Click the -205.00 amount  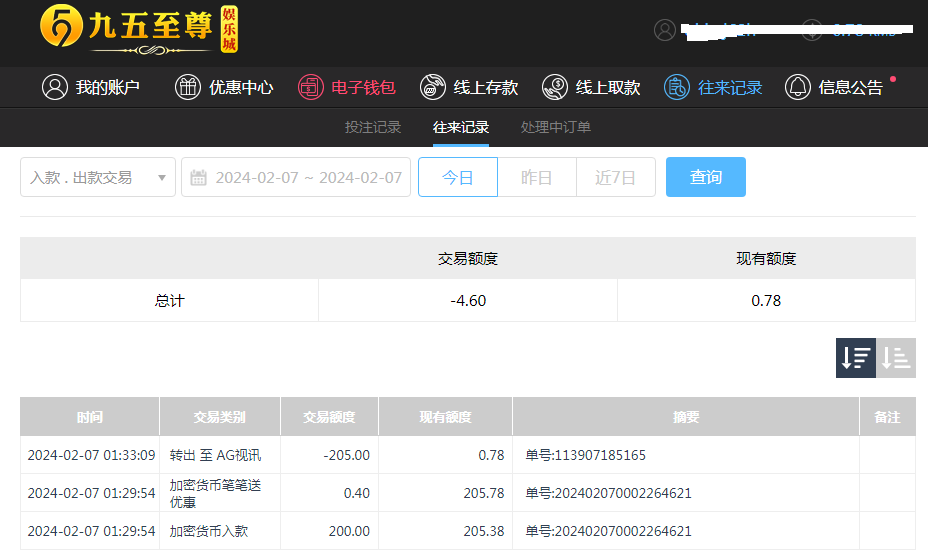[x=347, y=455]
